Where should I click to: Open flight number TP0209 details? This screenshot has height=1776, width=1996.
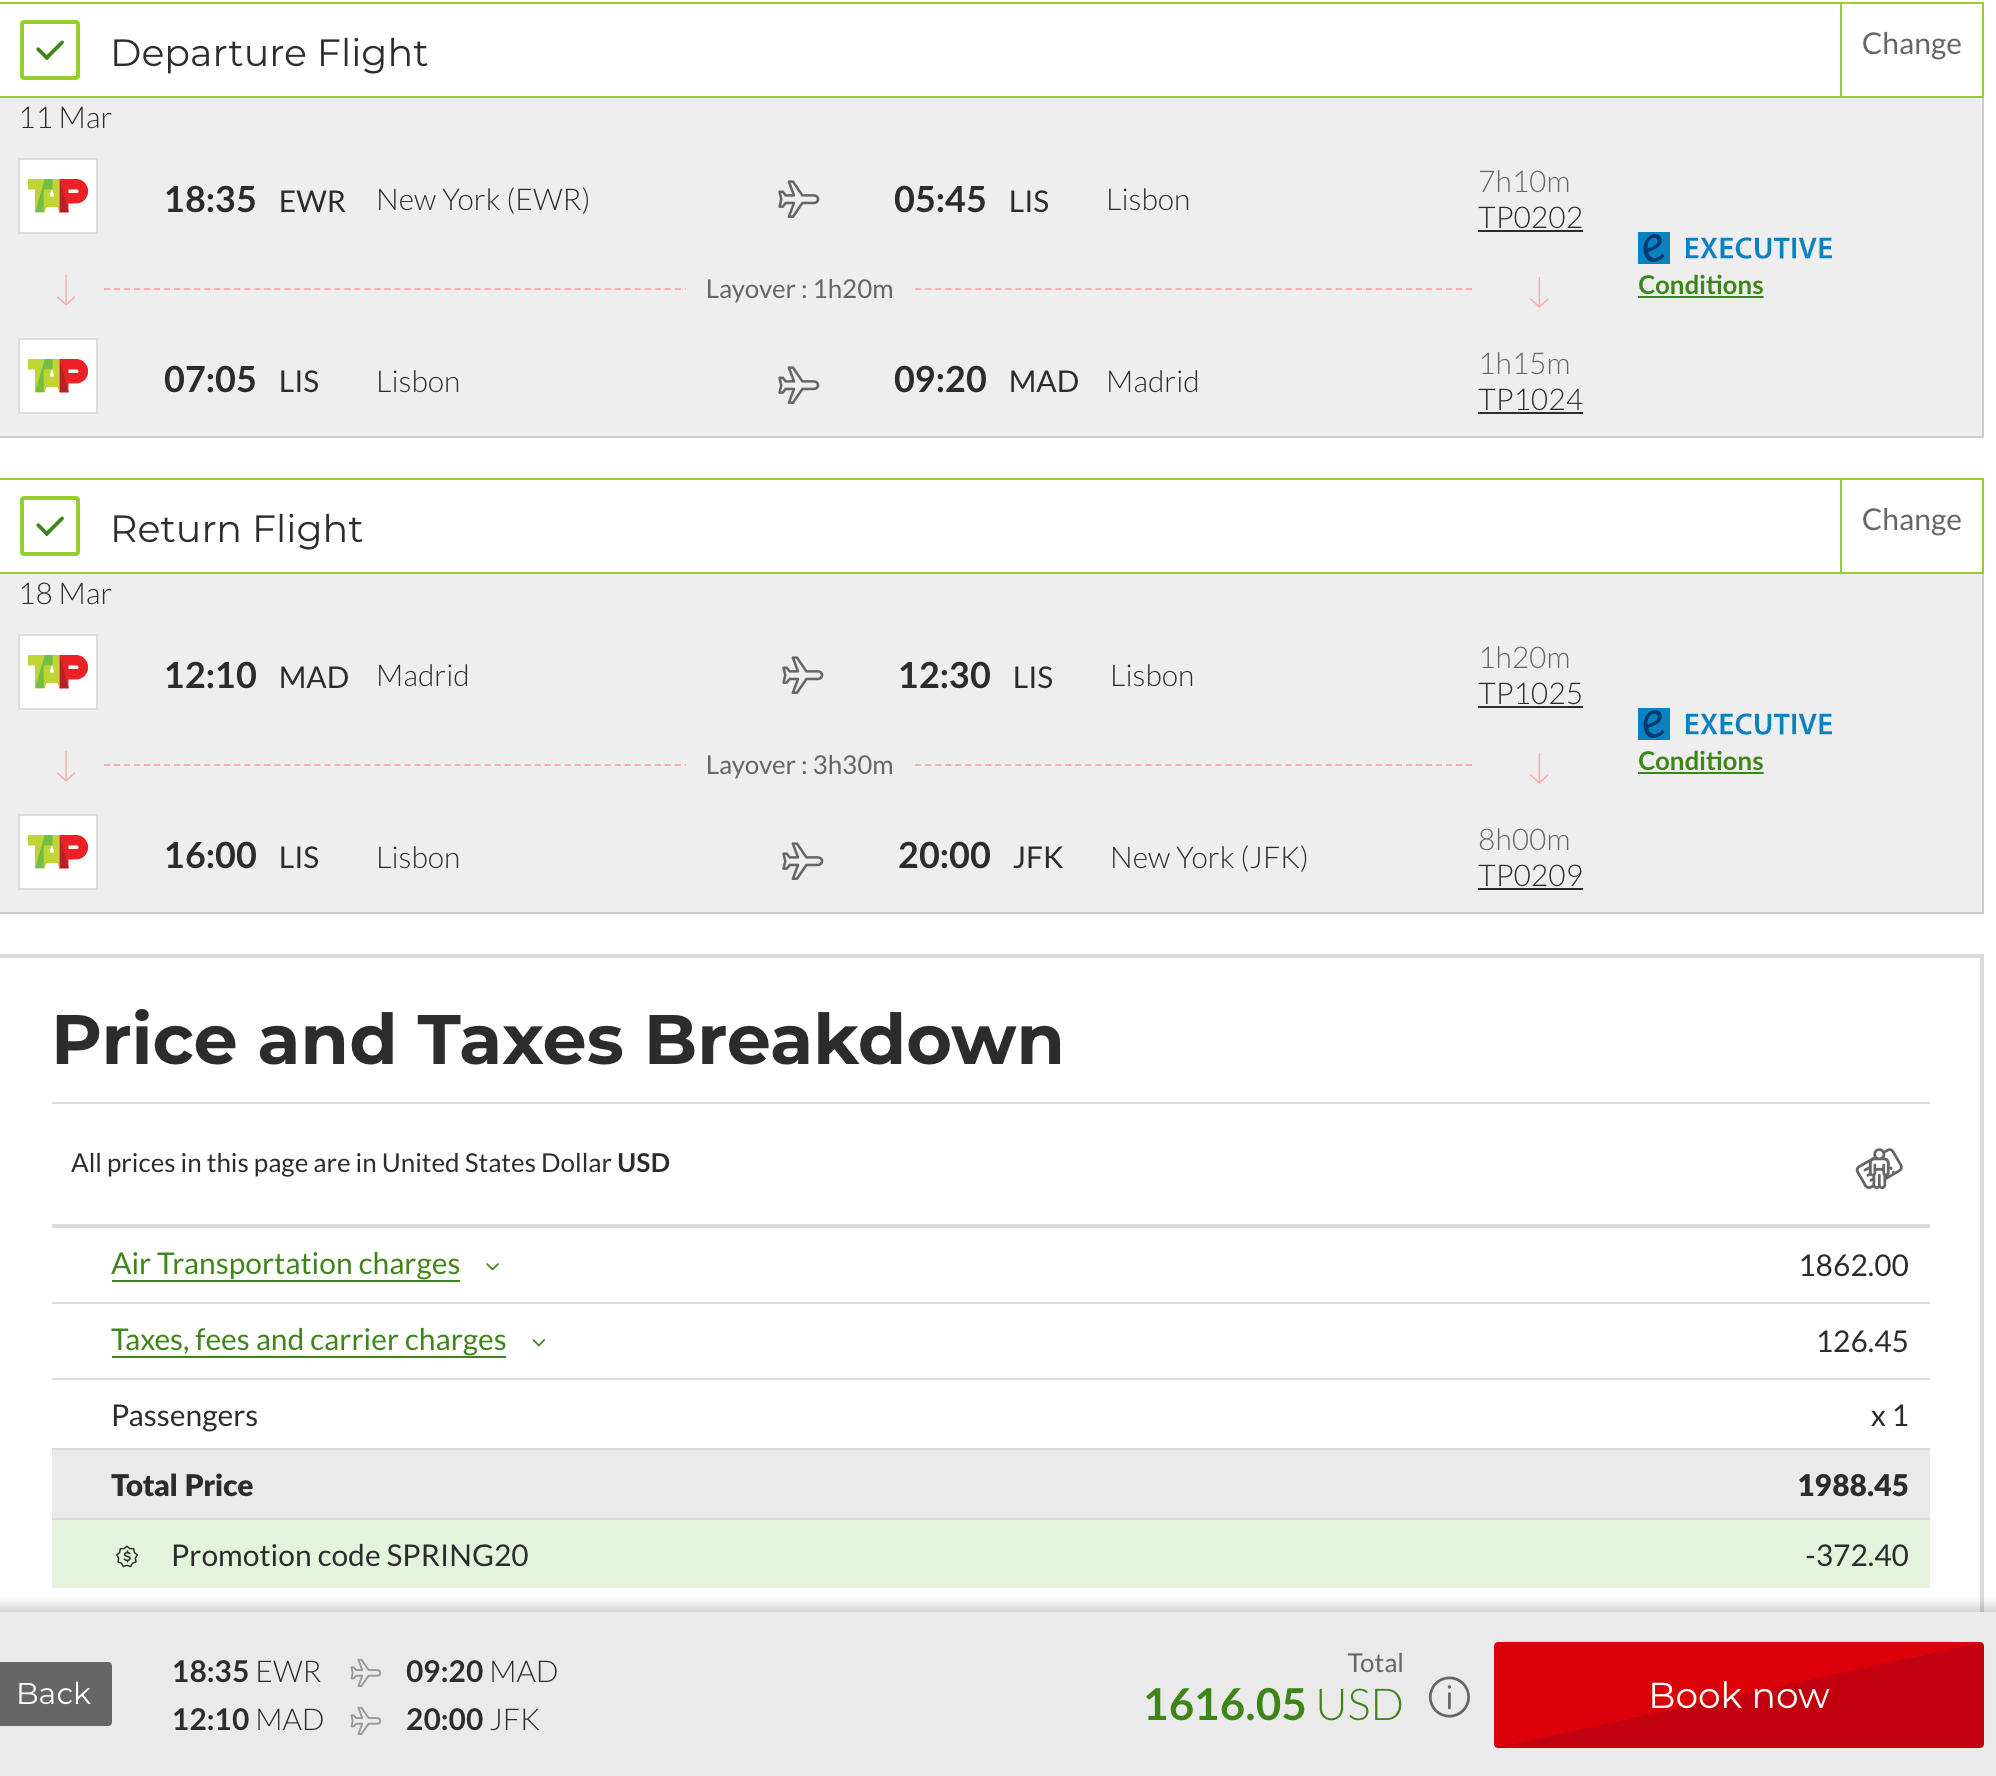pyautogui.click(x=1529, y=876)
